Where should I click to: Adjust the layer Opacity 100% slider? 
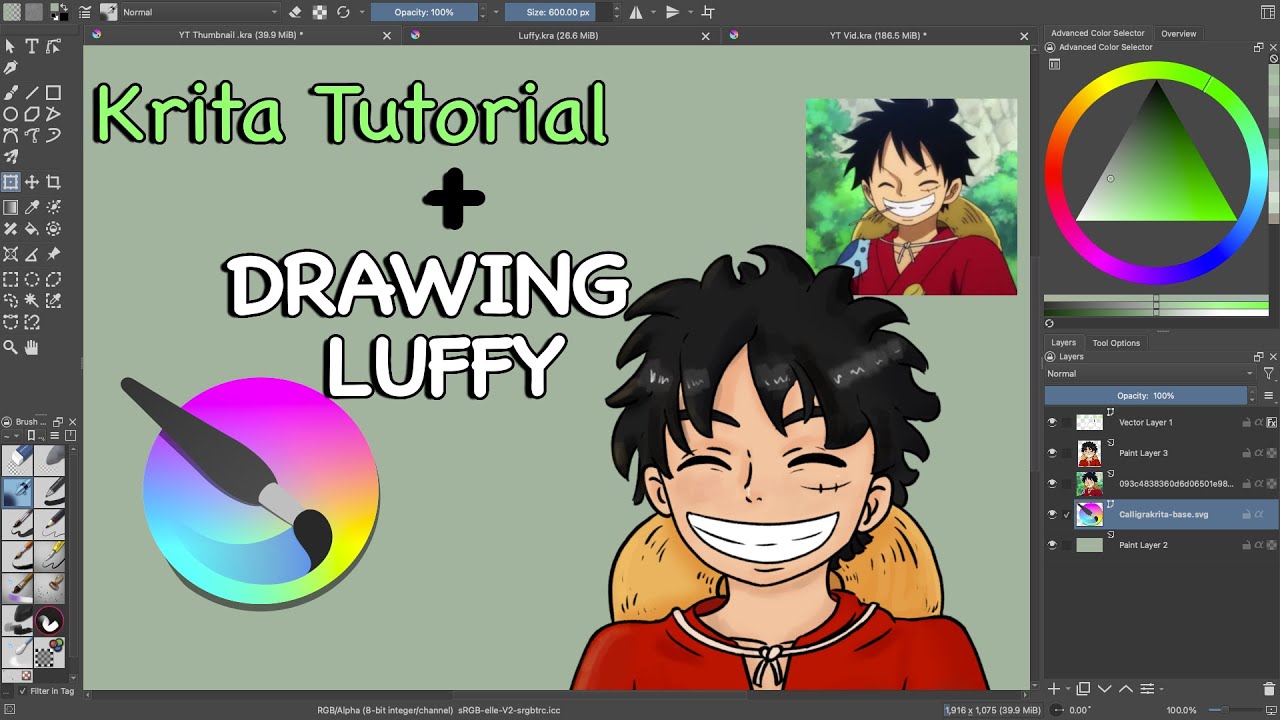click(x=1146, y=396)
